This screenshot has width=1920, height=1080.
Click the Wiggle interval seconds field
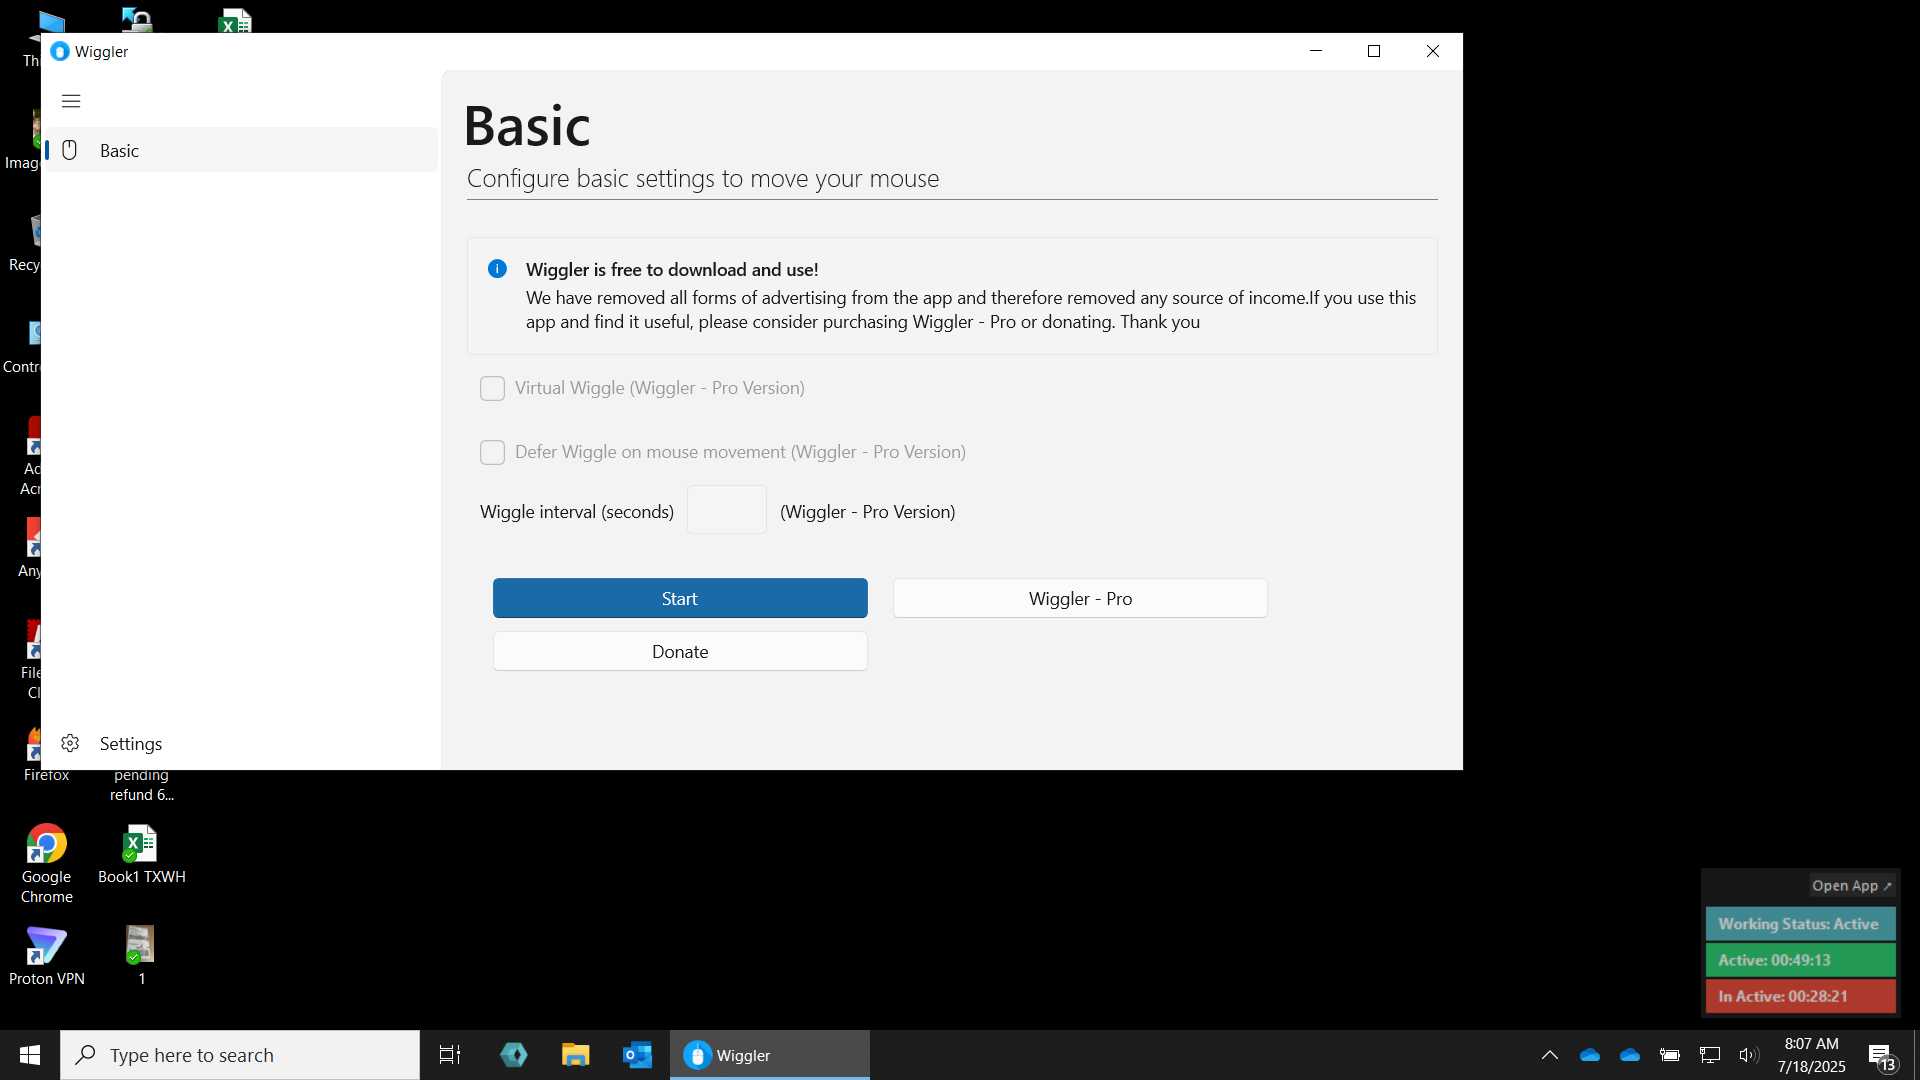[727, 510]
